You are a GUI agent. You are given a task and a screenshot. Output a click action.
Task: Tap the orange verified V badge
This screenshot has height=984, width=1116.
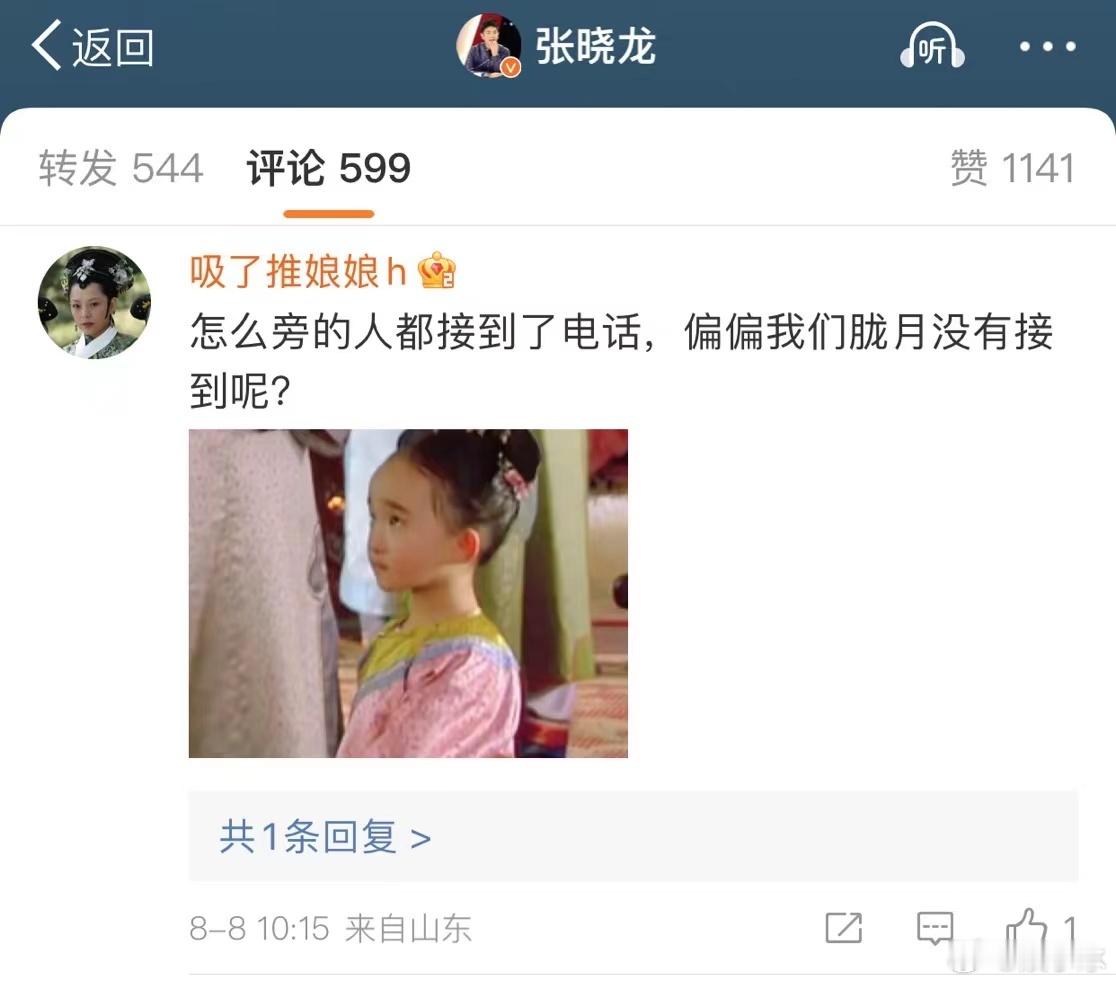pos(510,68)
